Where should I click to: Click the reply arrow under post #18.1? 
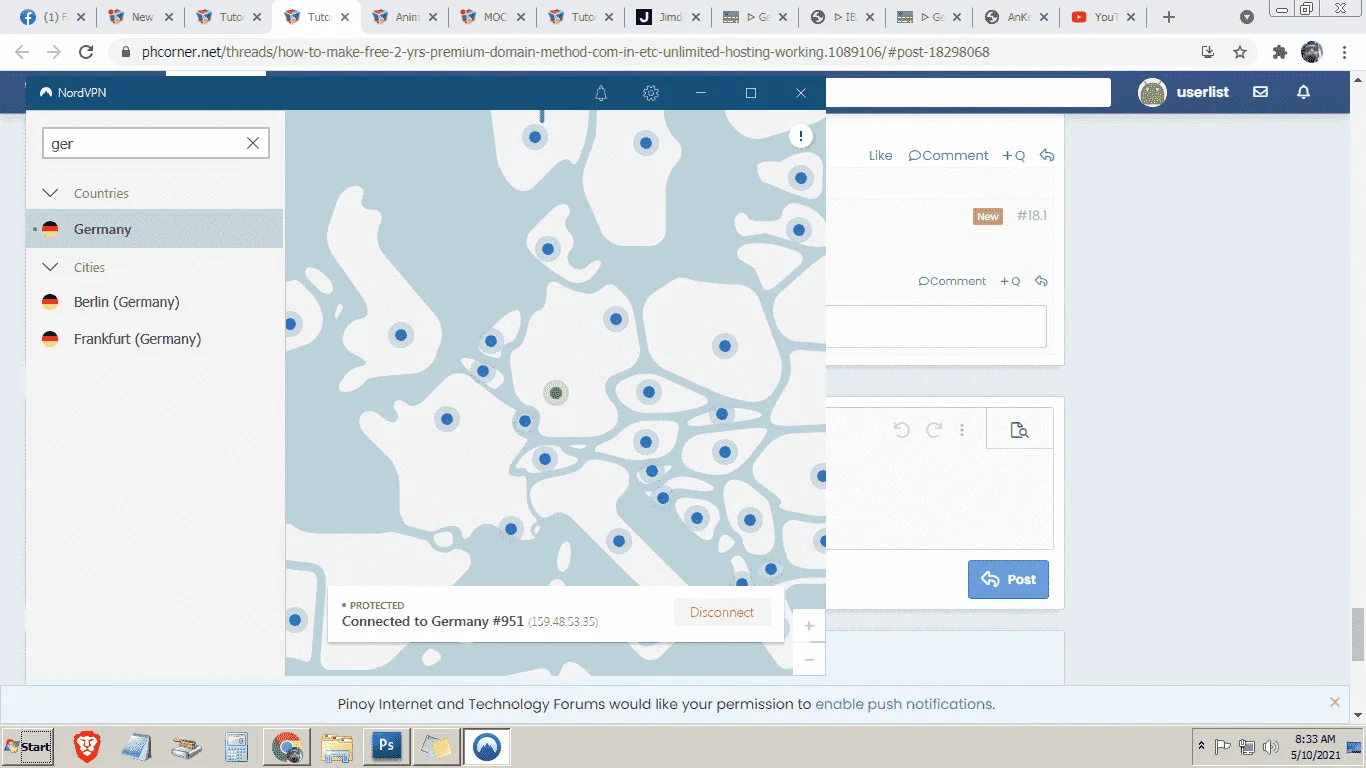tap(1041, 281)
